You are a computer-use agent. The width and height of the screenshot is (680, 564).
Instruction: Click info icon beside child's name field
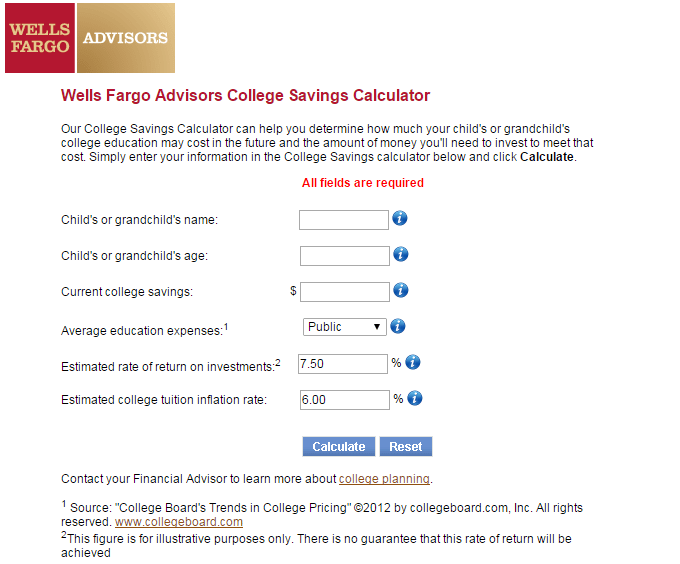(399, 218)
